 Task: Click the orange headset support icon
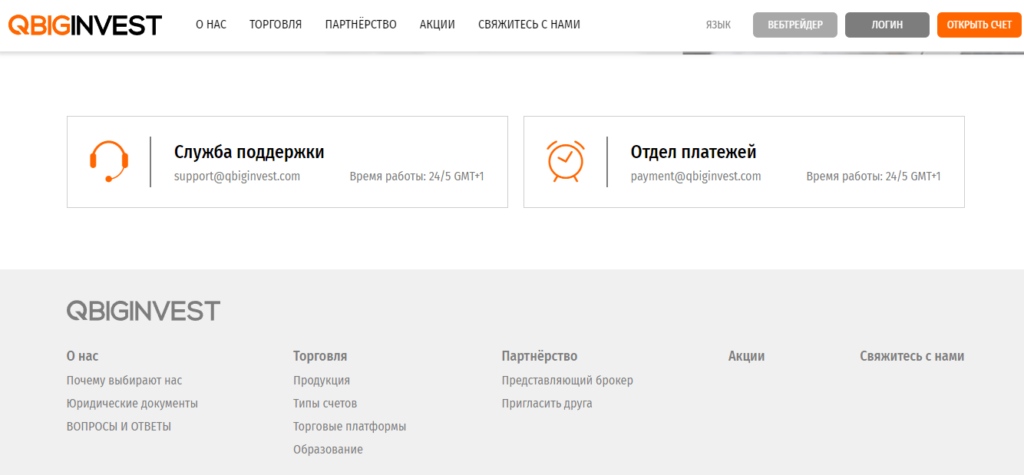click(x=108, y=161)
